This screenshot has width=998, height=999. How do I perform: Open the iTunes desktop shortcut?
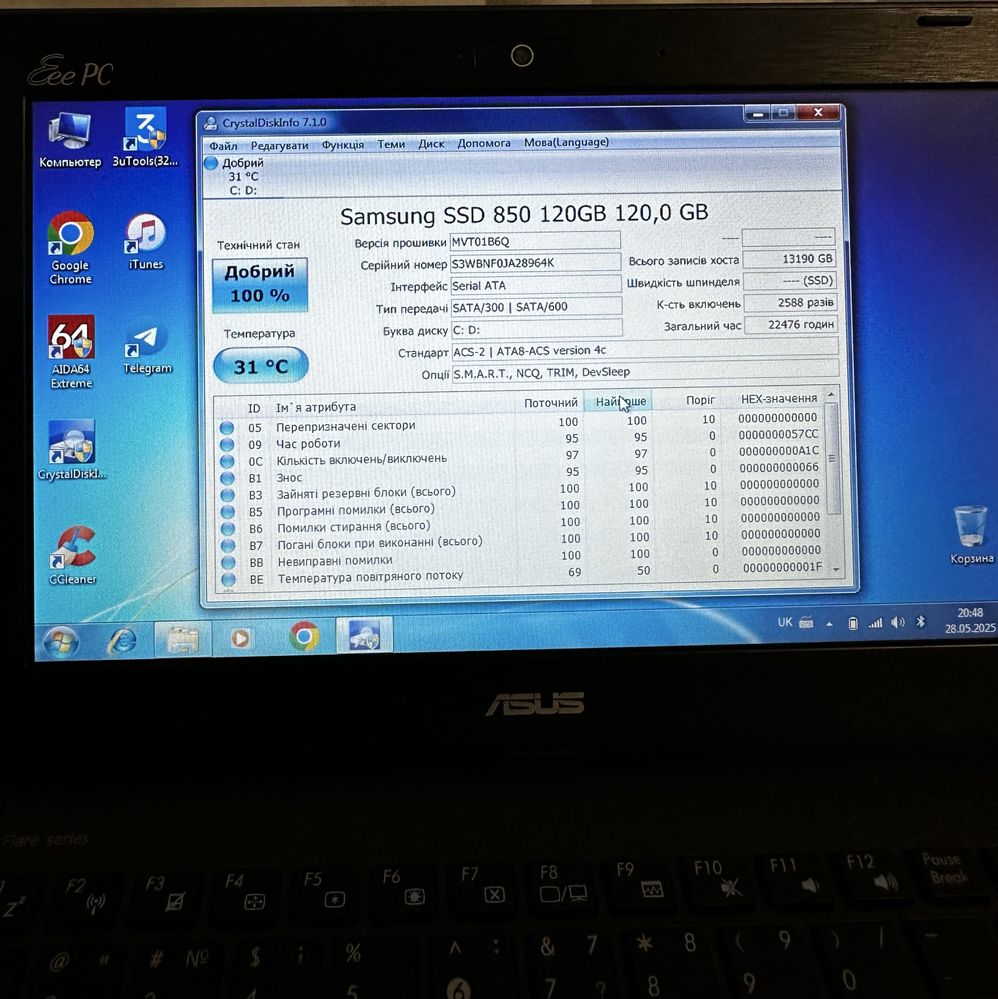pyautogui.click(x=146, y=241)
